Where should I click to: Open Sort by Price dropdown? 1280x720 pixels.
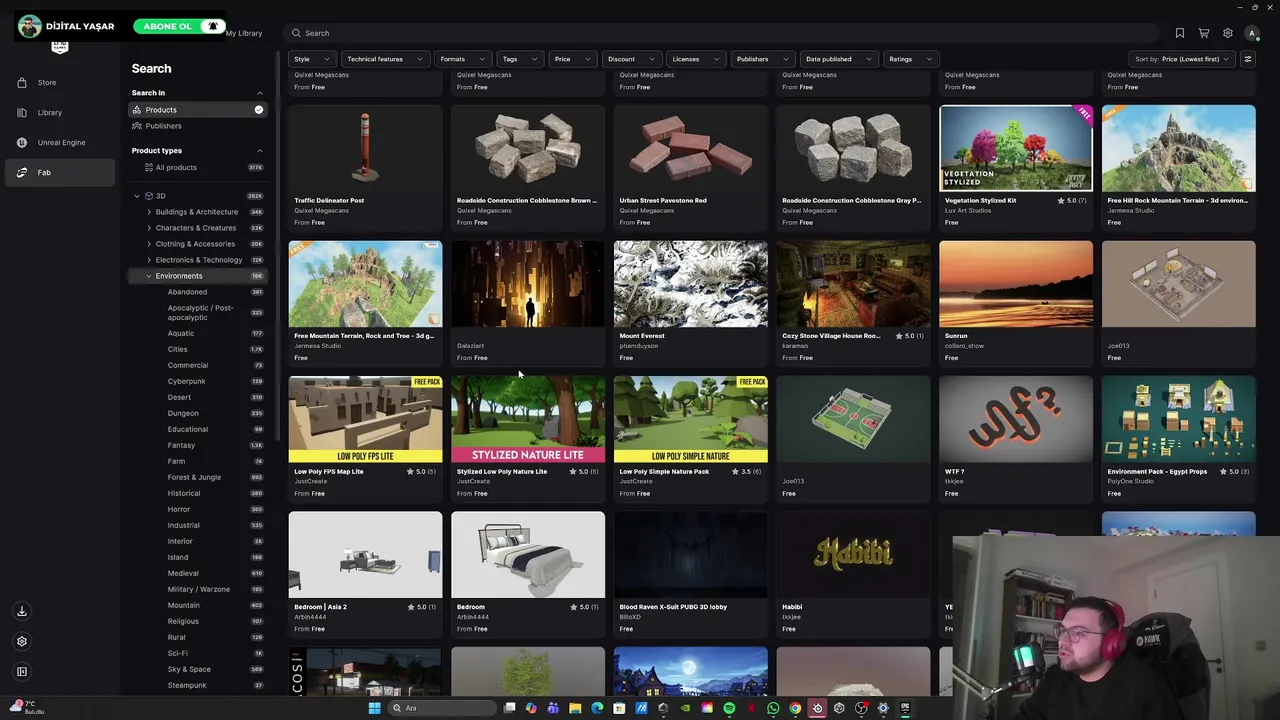point(1182,59)
